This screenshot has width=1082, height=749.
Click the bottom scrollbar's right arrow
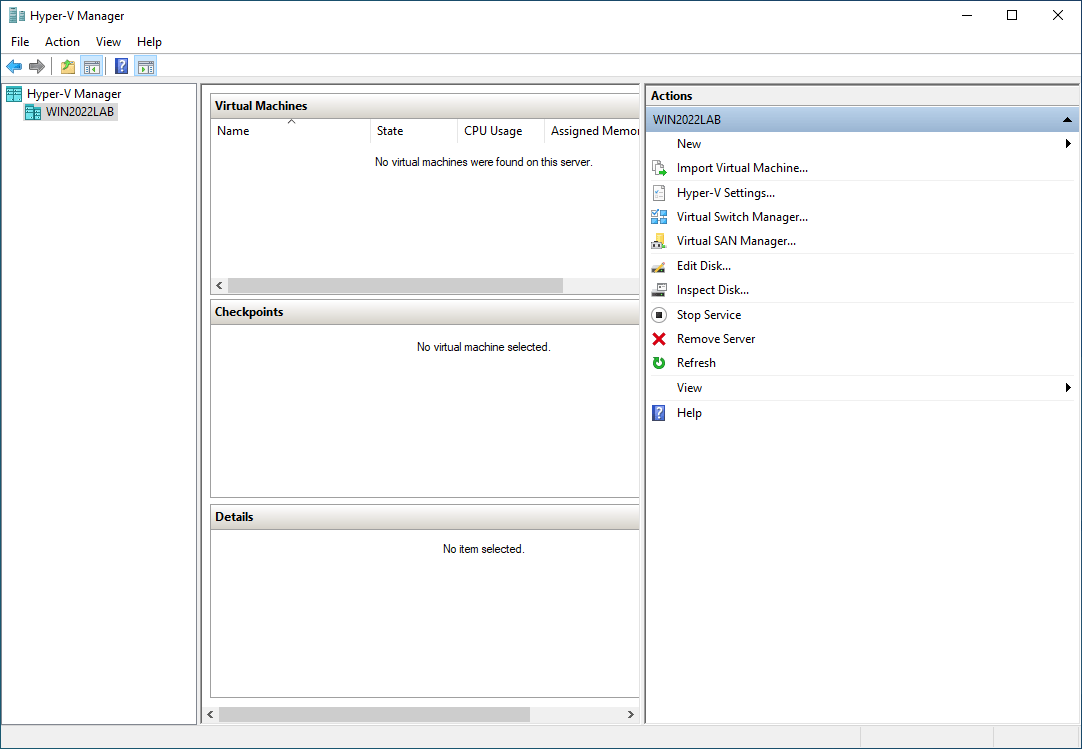pos(631,714)
